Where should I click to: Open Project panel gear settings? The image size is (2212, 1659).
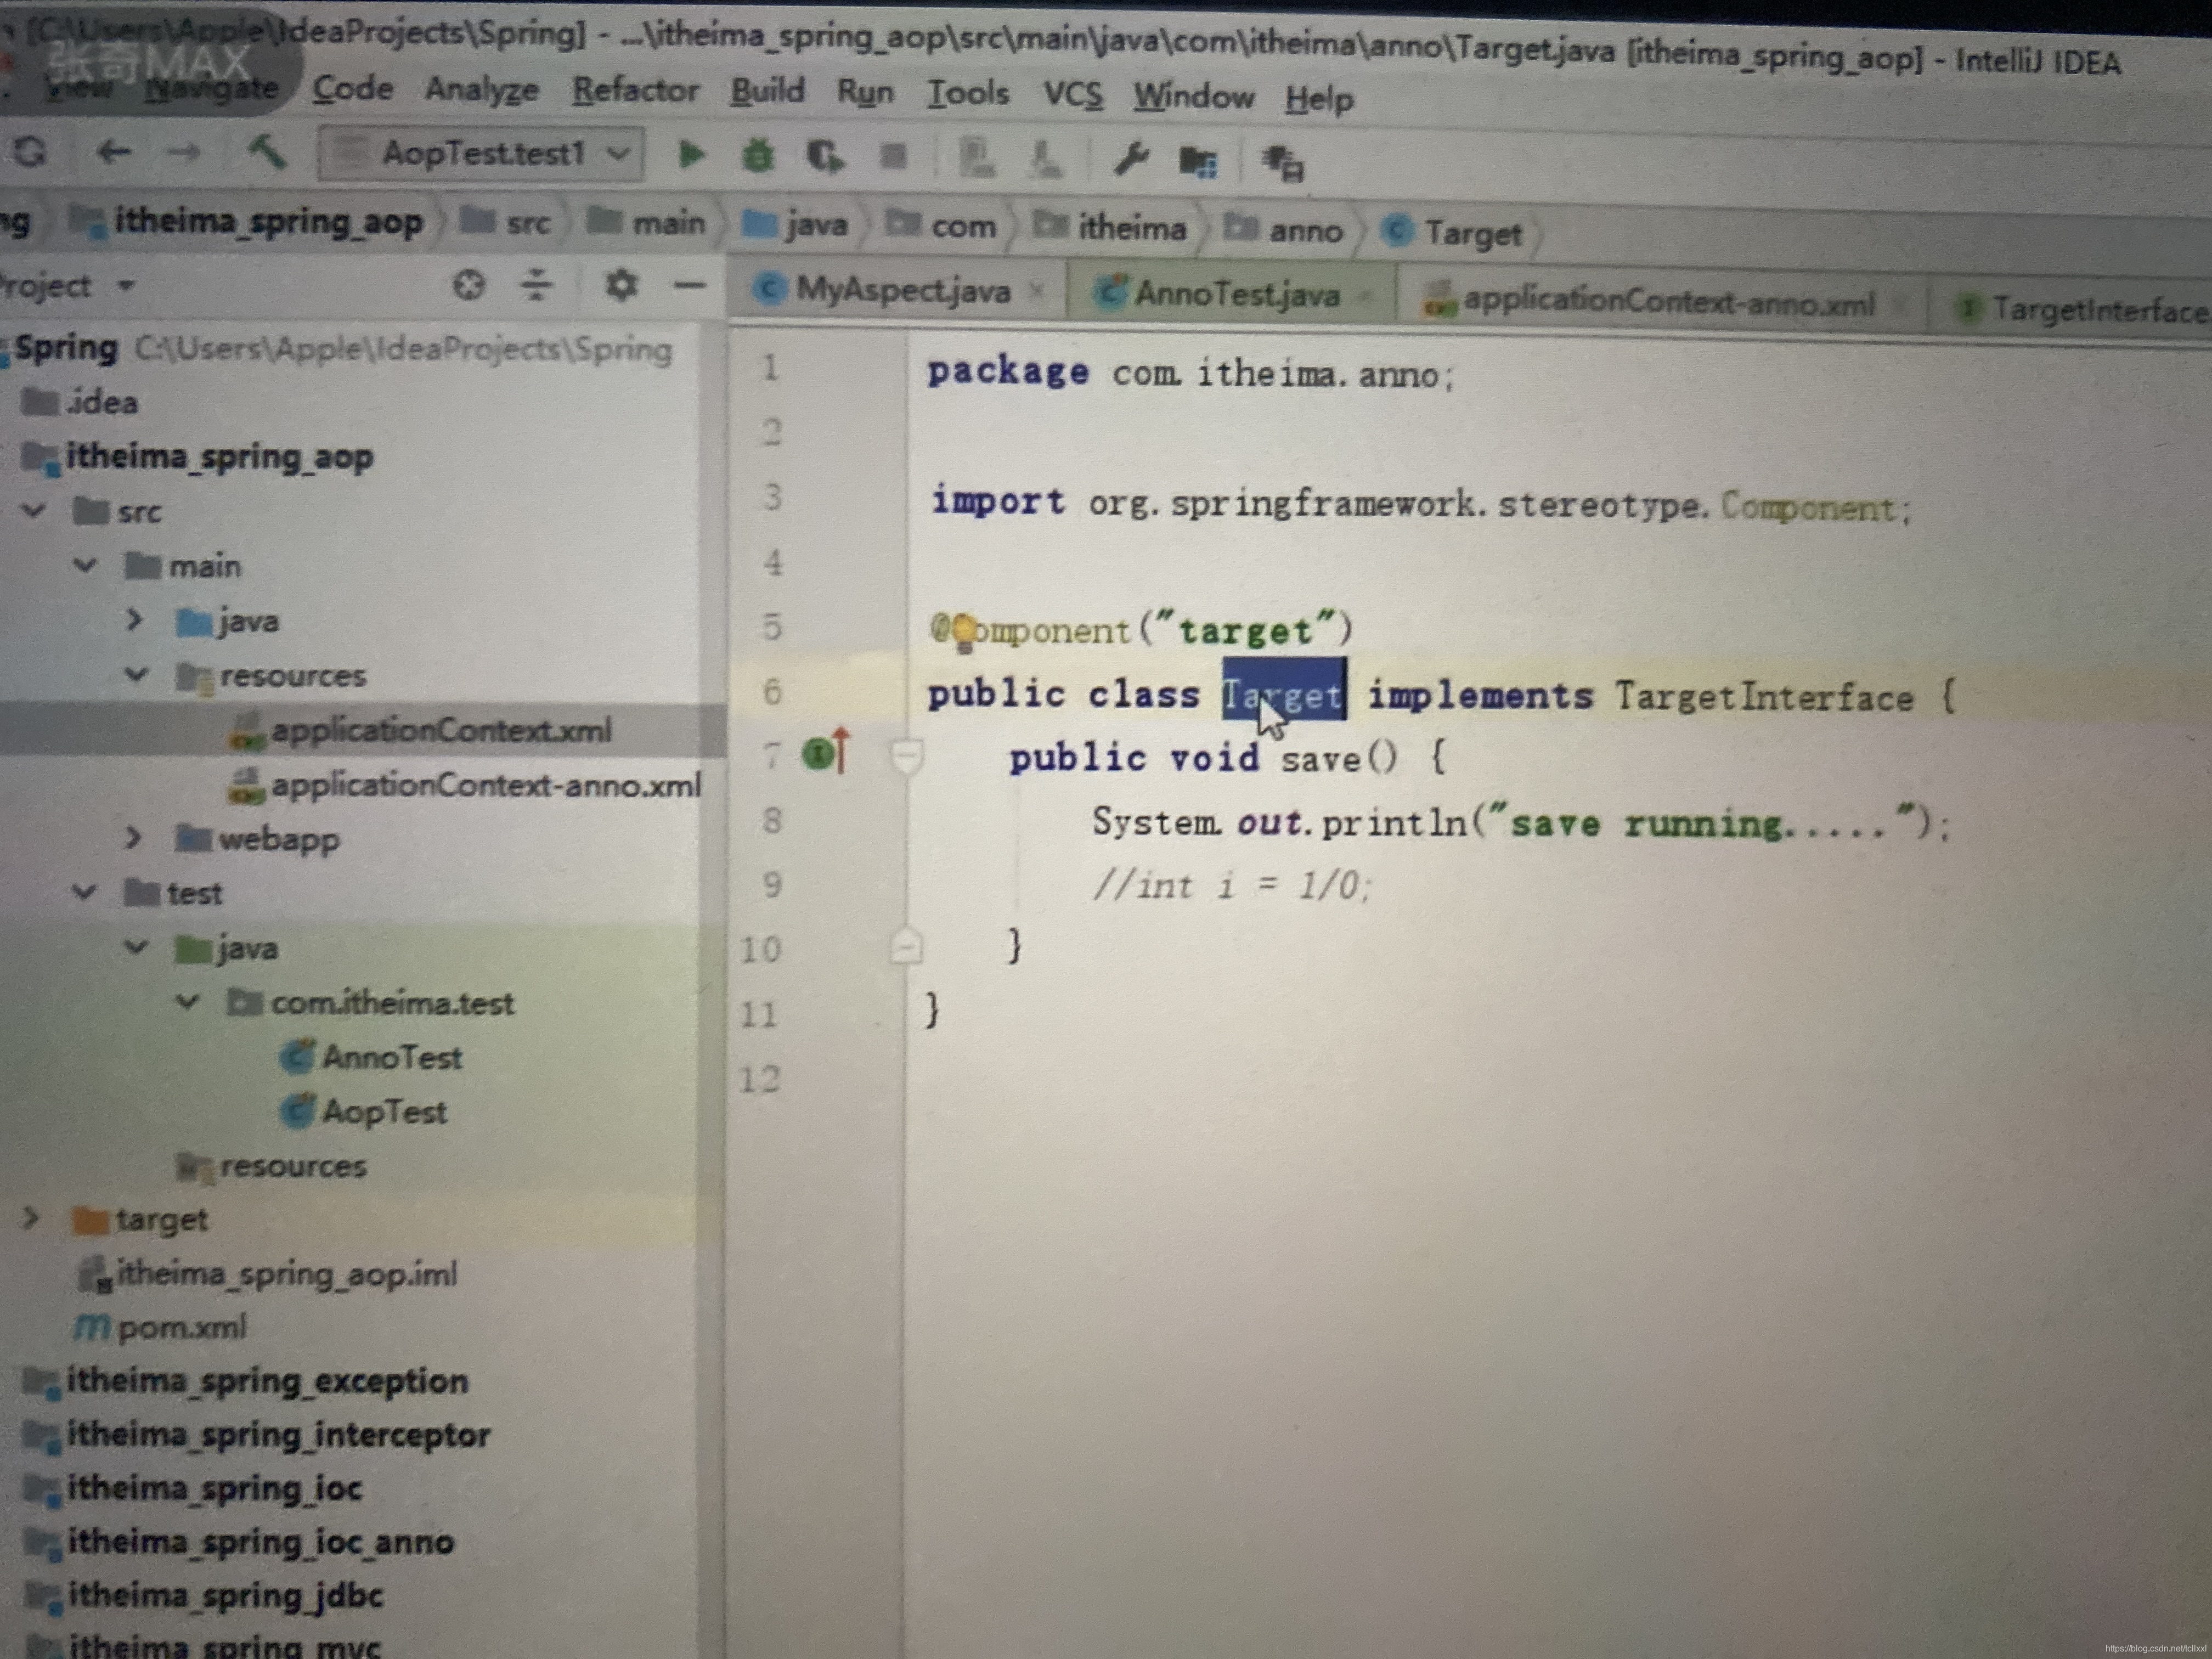click(x=621, y=286)
